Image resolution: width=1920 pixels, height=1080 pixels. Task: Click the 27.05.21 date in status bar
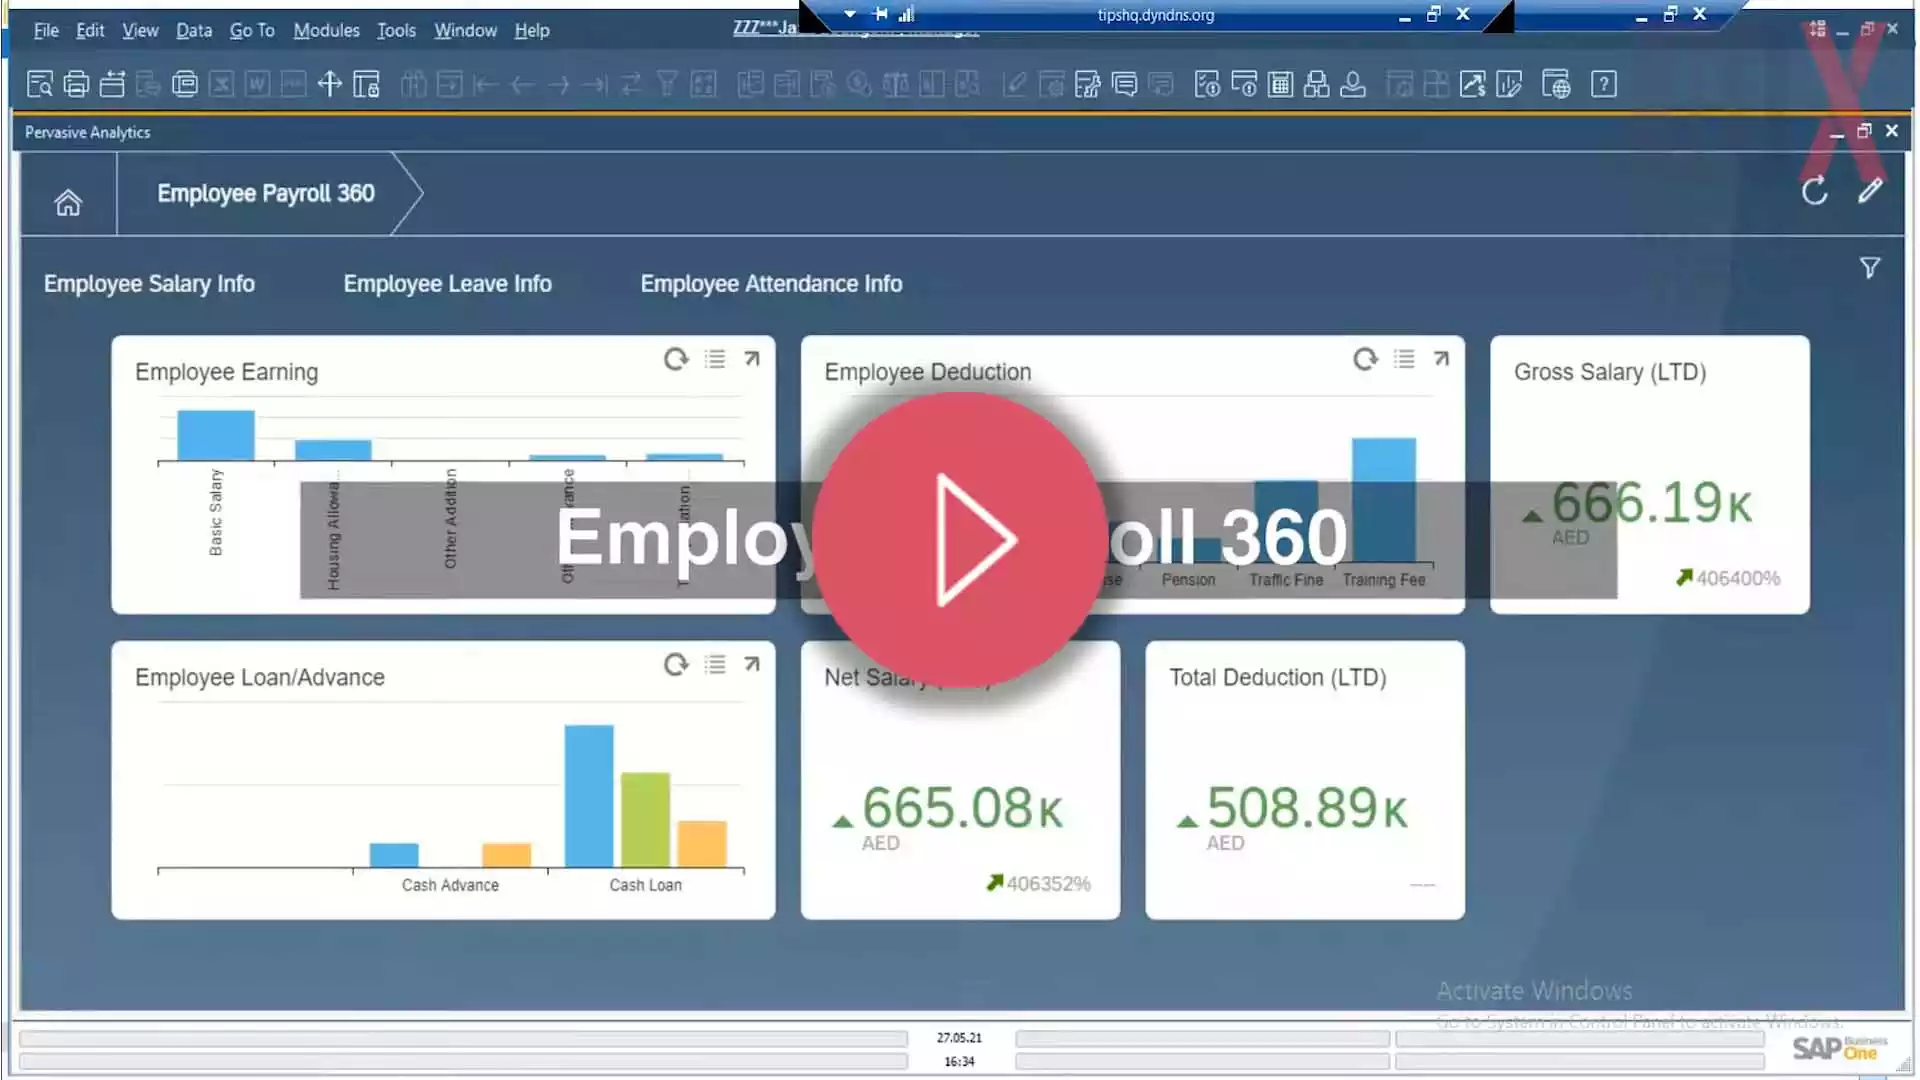click(959, 1038)
